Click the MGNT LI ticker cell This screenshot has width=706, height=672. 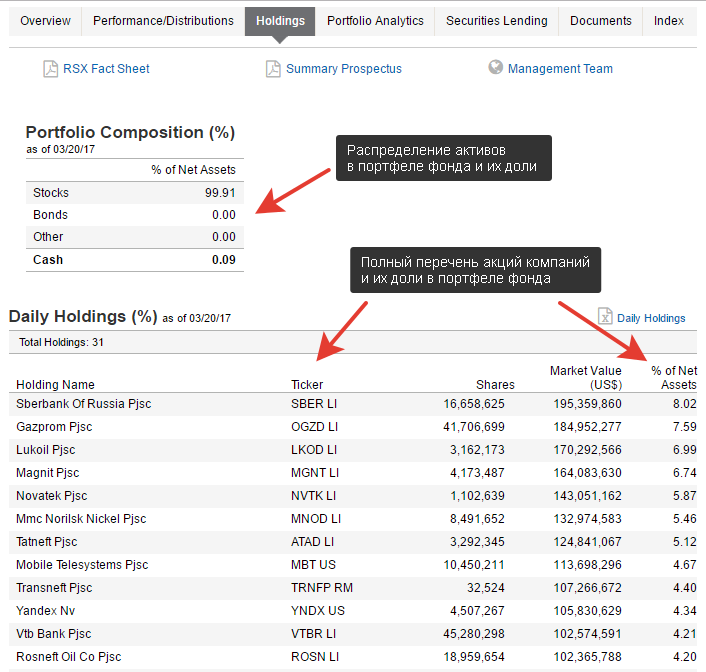tap(315, 473)
